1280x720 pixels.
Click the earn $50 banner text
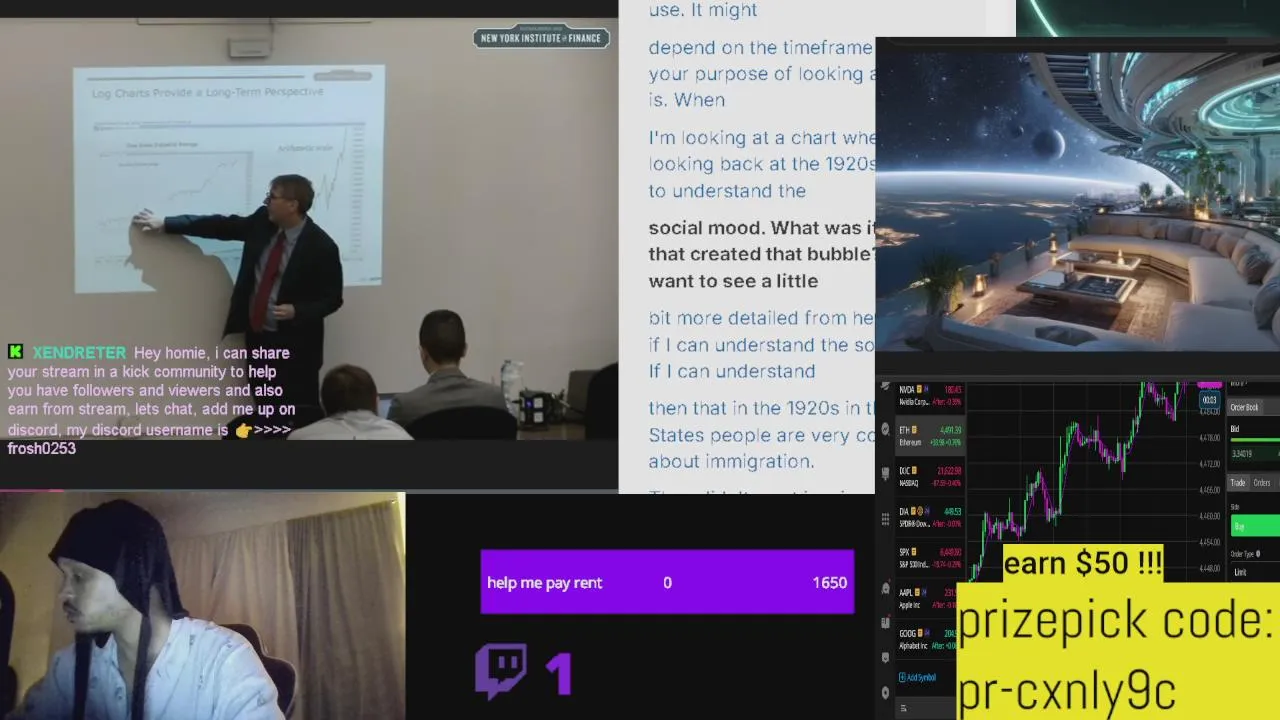coord(1083,563)
